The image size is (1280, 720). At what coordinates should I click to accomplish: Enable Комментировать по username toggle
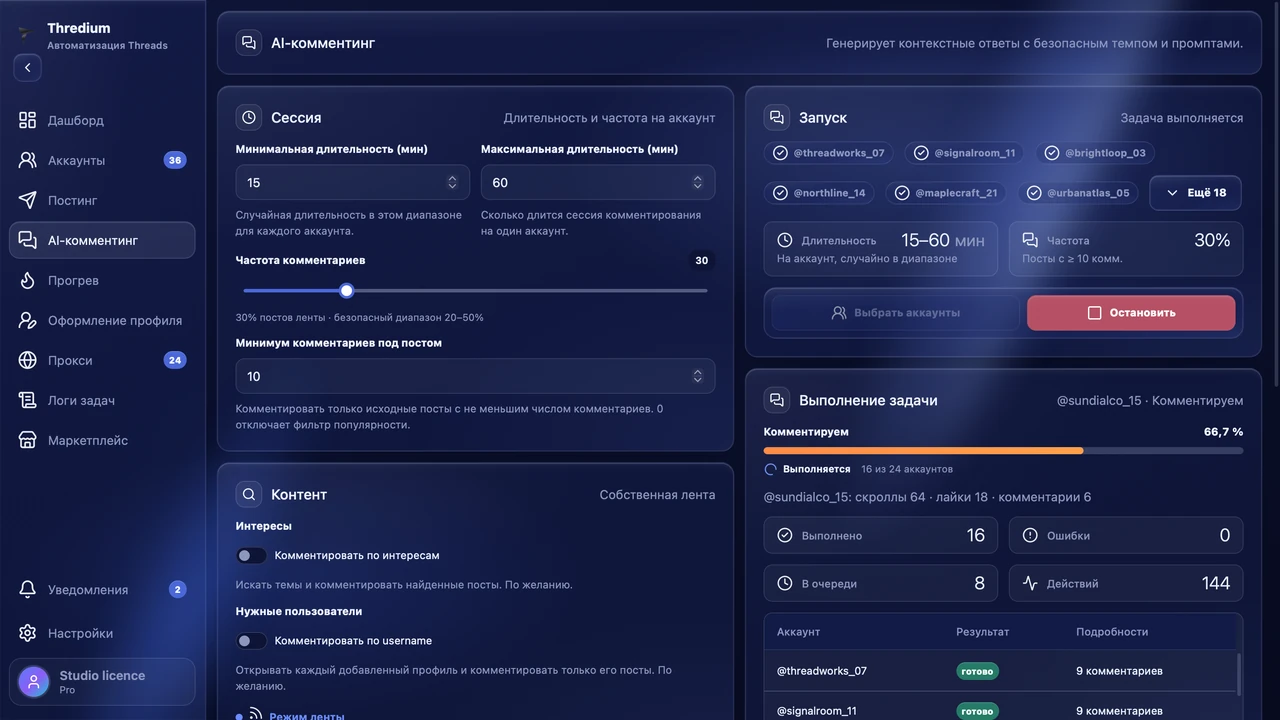point(251,640)
